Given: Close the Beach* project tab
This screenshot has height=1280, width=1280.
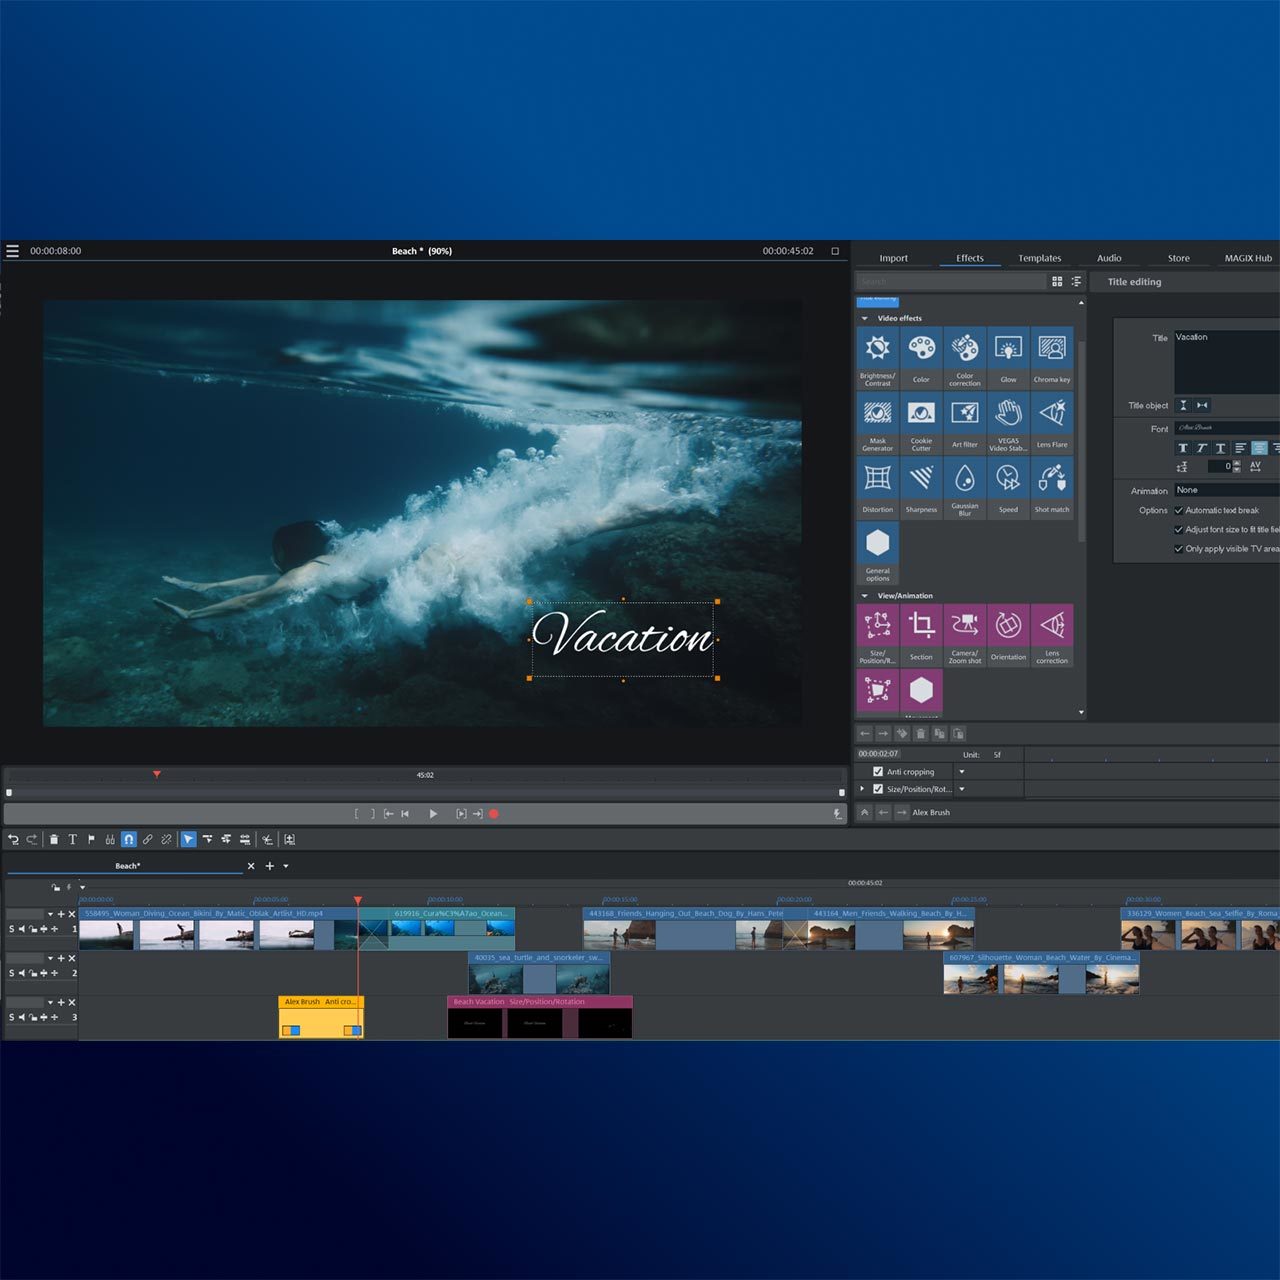Looking at the screenshot, I should tap(251, 866).
